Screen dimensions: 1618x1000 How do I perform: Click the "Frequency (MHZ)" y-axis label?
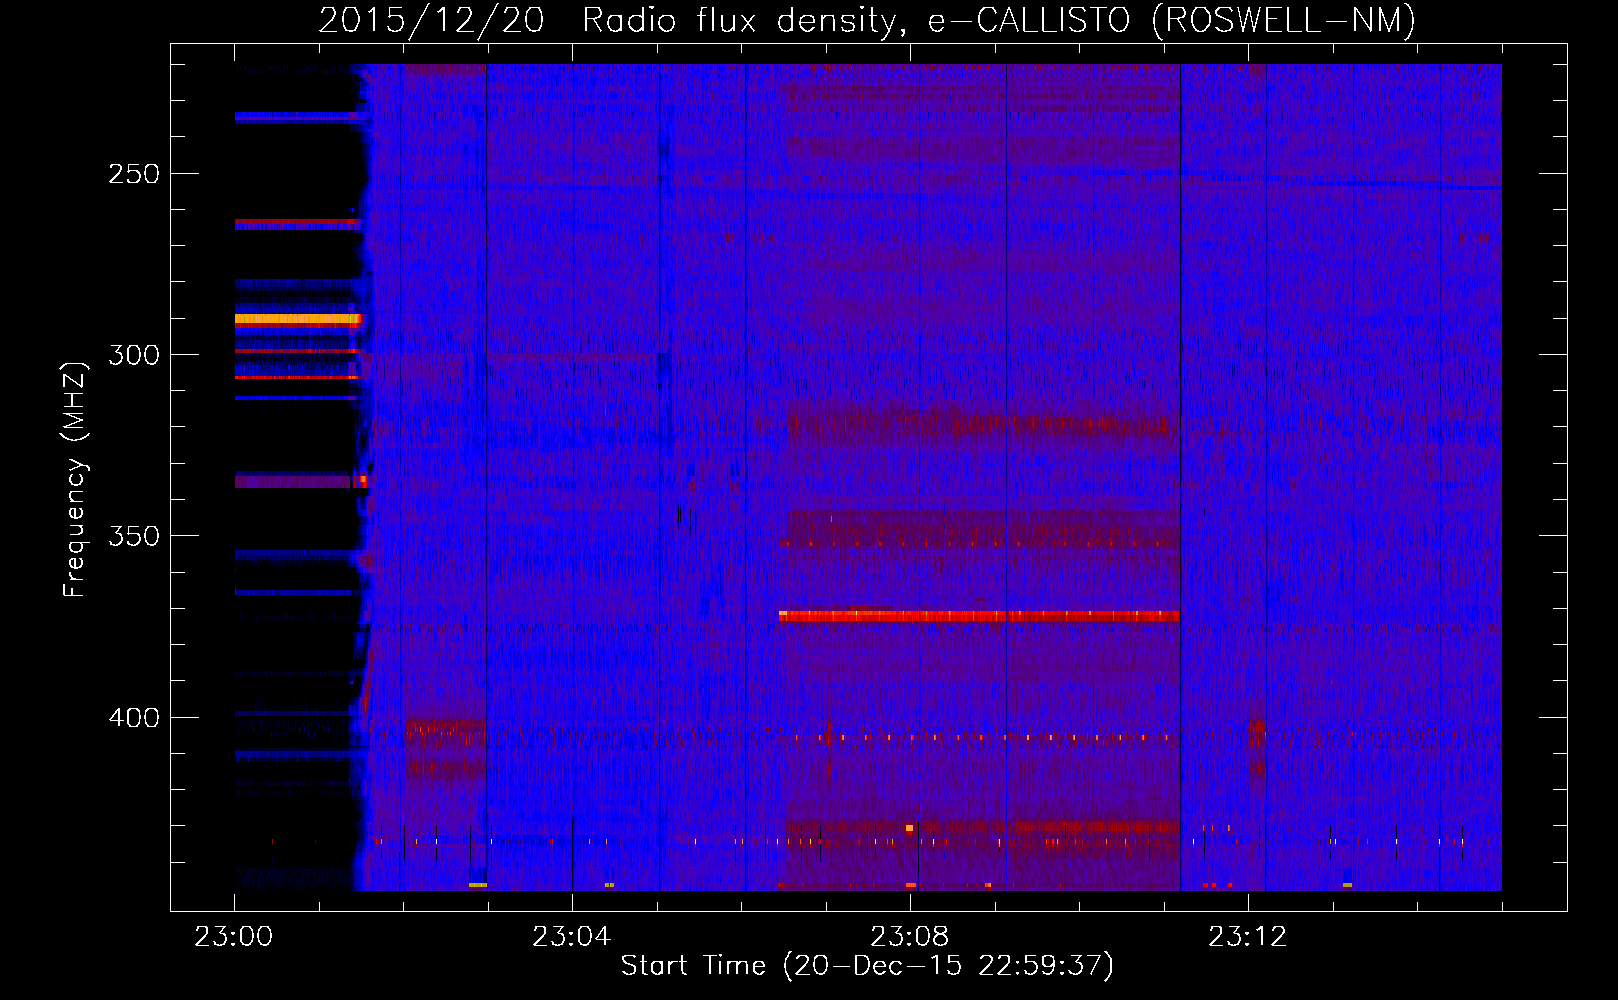(75, 479)
